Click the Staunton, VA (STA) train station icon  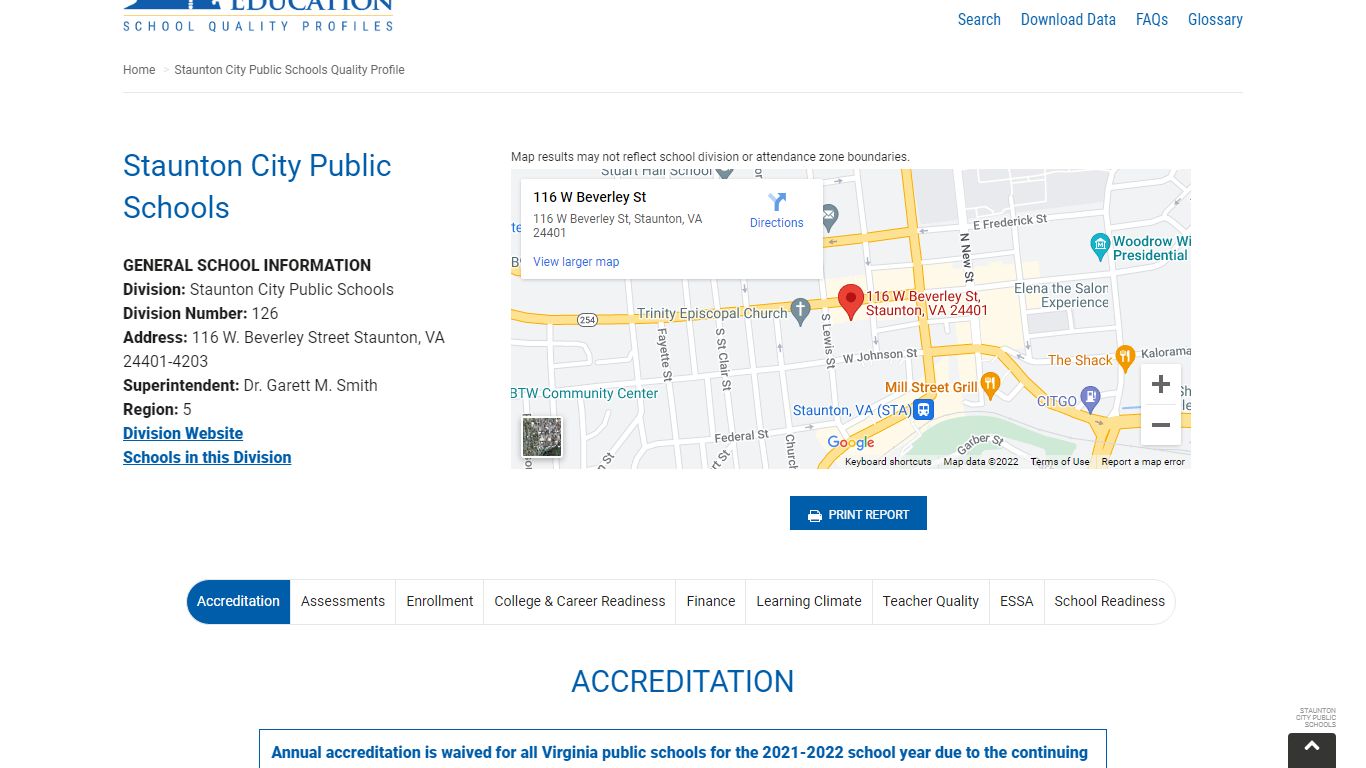(925, 410)
